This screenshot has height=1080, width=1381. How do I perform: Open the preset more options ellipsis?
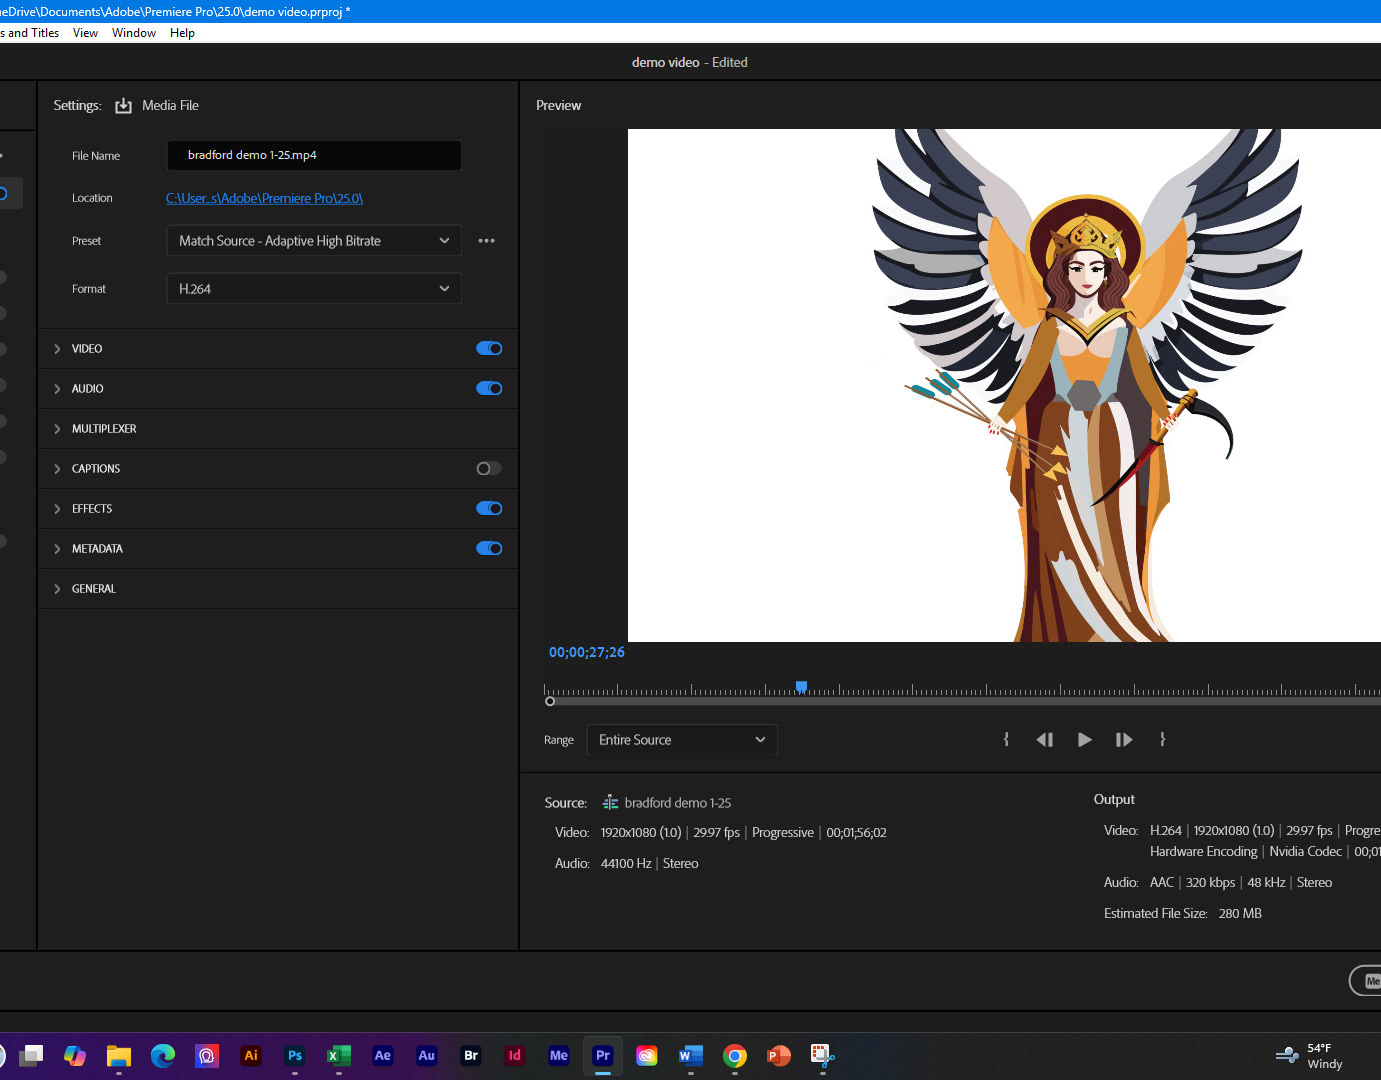tap(487, 241)
